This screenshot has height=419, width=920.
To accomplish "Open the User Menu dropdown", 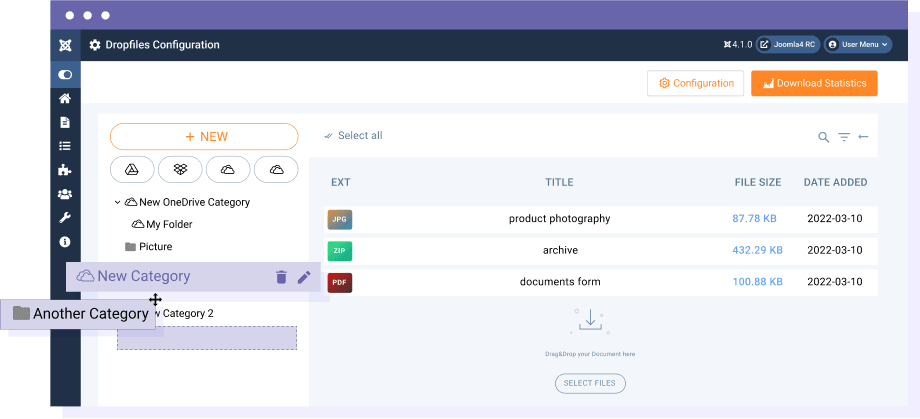I will [858, 45].
